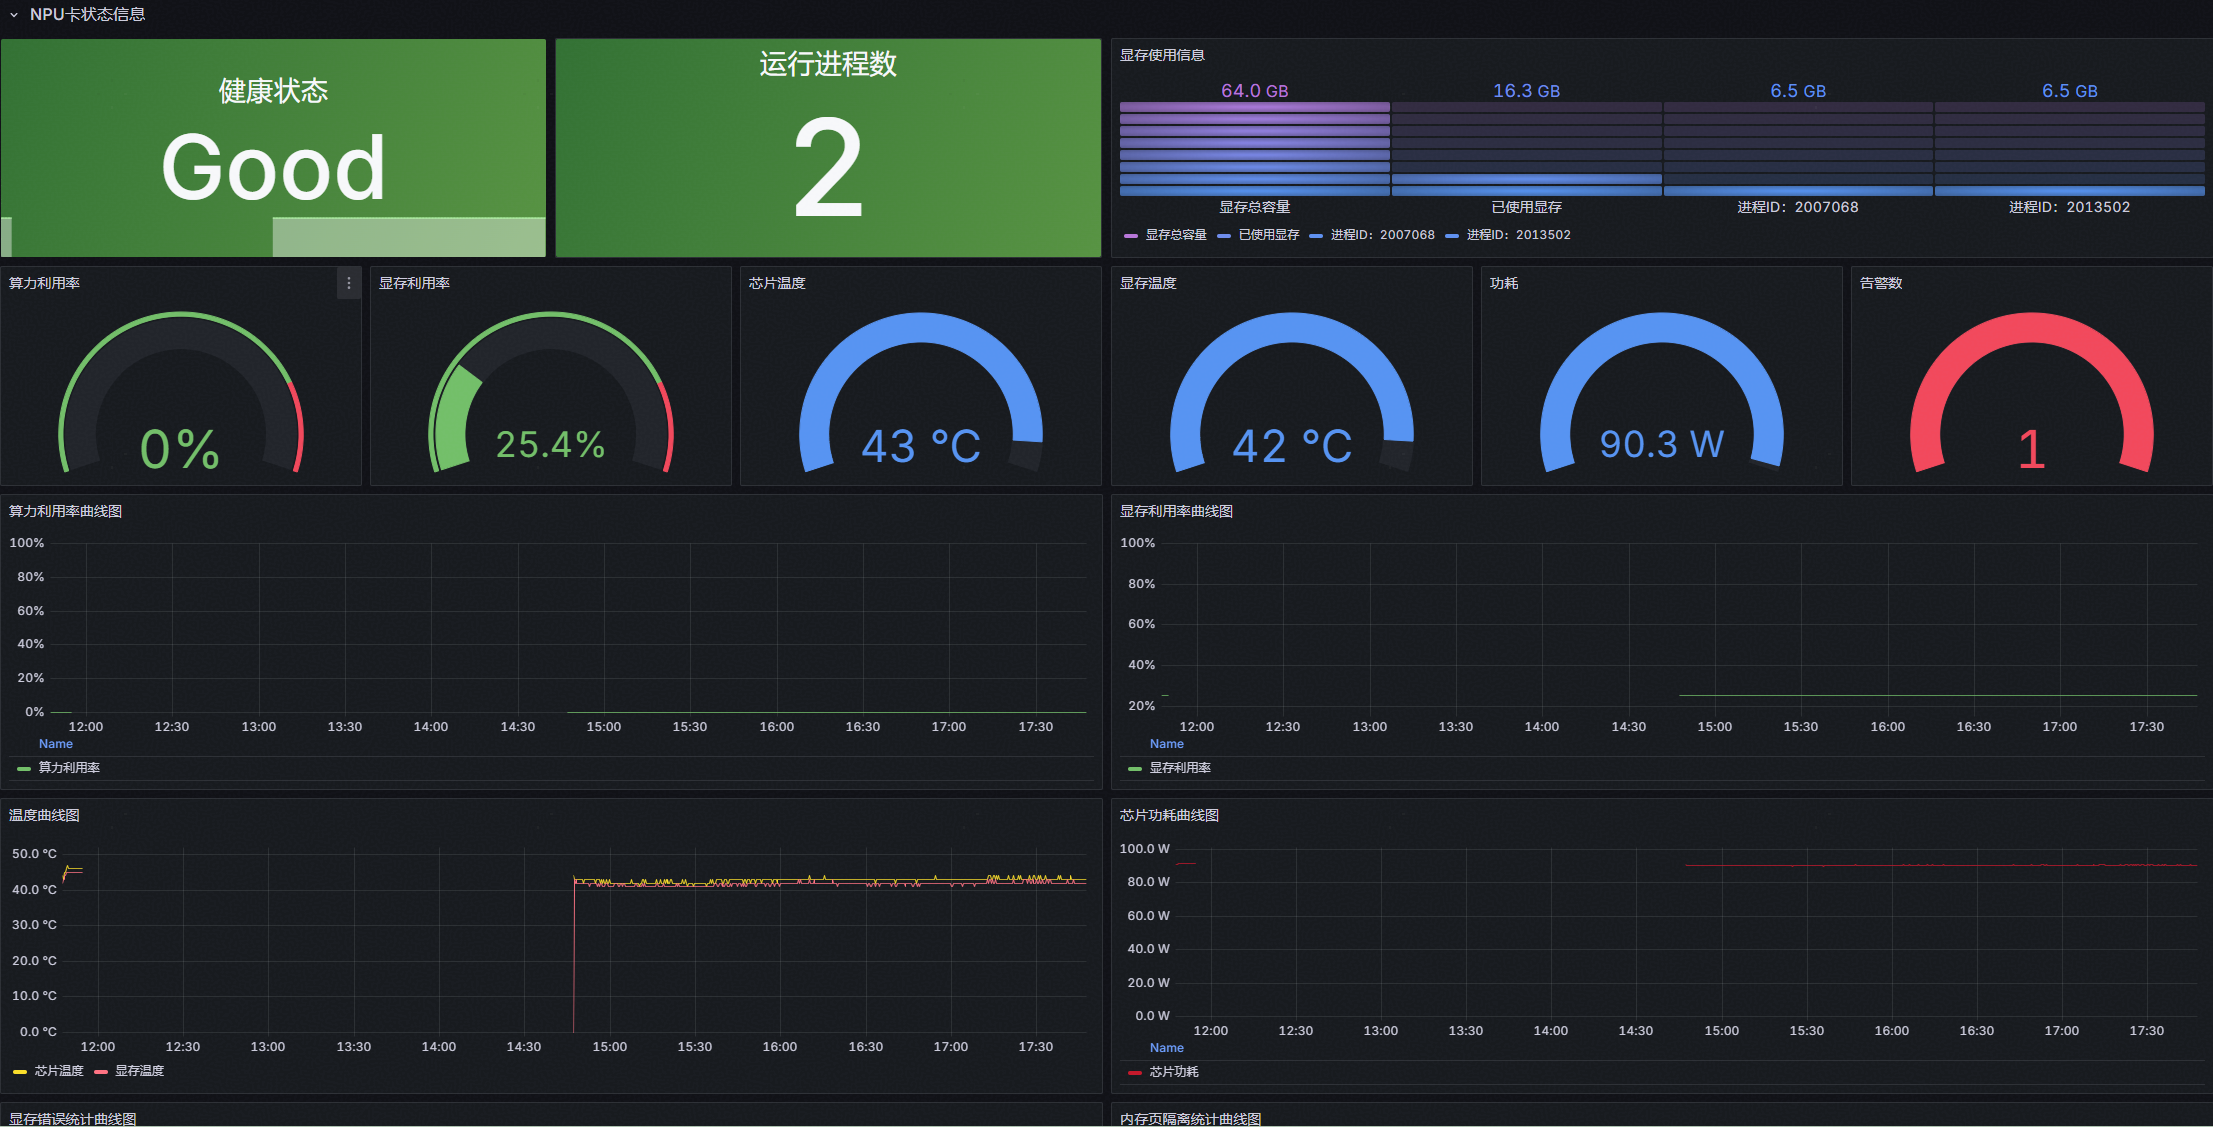Collapse the NPU卡状态信息 row chevron
The width and height of the screenshot is (2213, 1127).
coord(14,15)
